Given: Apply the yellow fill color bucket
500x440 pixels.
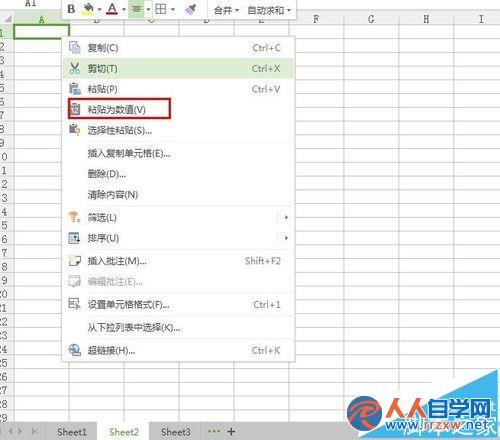Looking at the screenshot, I should click(88, 9).
